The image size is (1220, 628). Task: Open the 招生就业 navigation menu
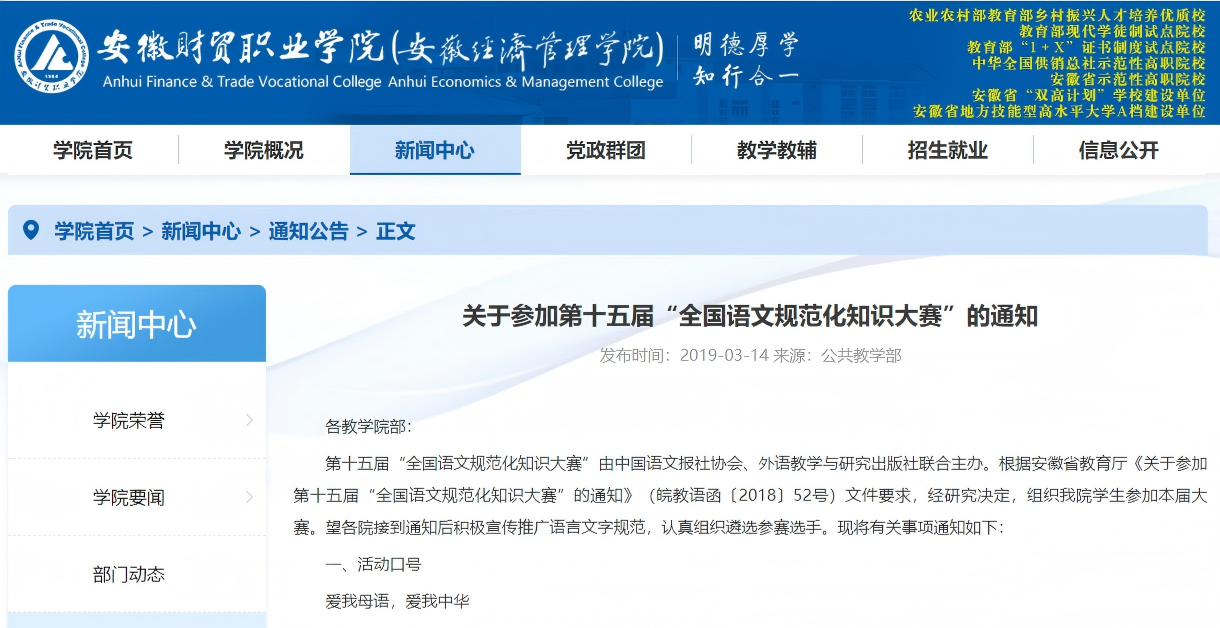(948, 150)
